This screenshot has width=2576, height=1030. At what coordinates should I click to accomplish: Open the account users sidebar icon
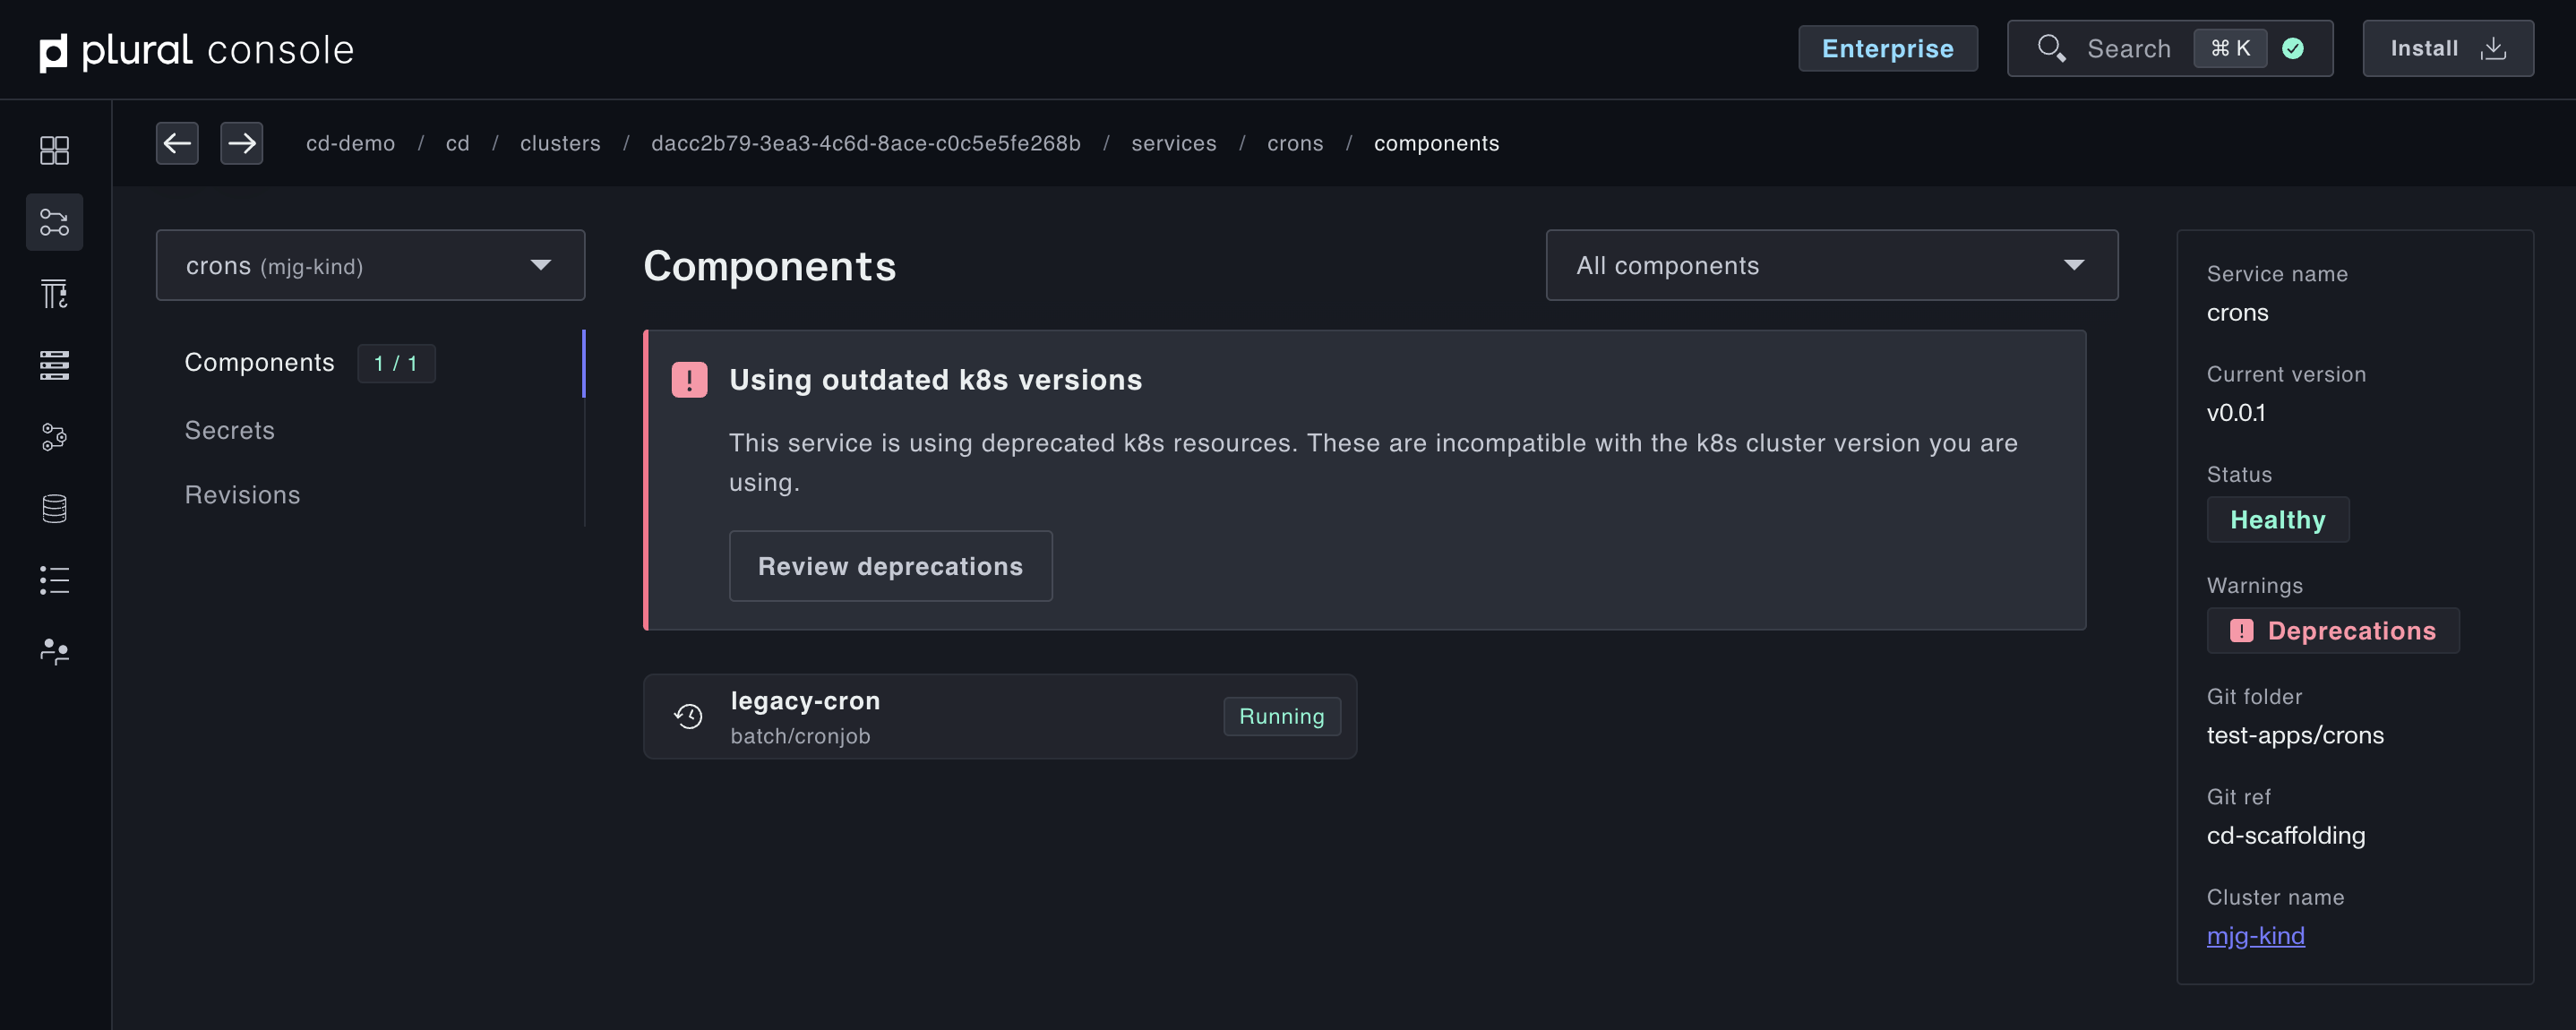click(54, 652)
